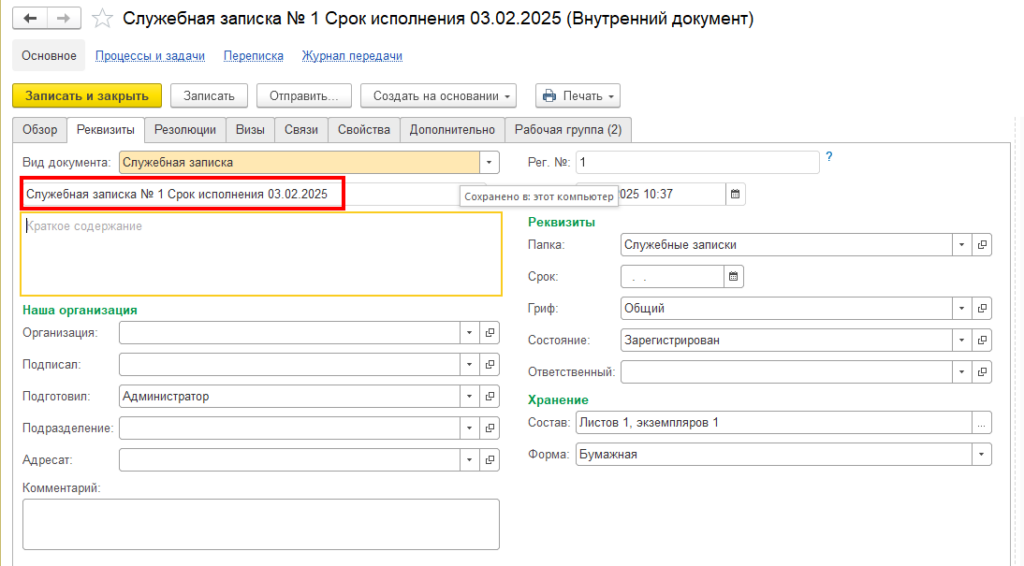Screen dimensions: 1024x566
Task: Open Процессы и задачи link
Action: pyautogui.click(x=150, y=56)
